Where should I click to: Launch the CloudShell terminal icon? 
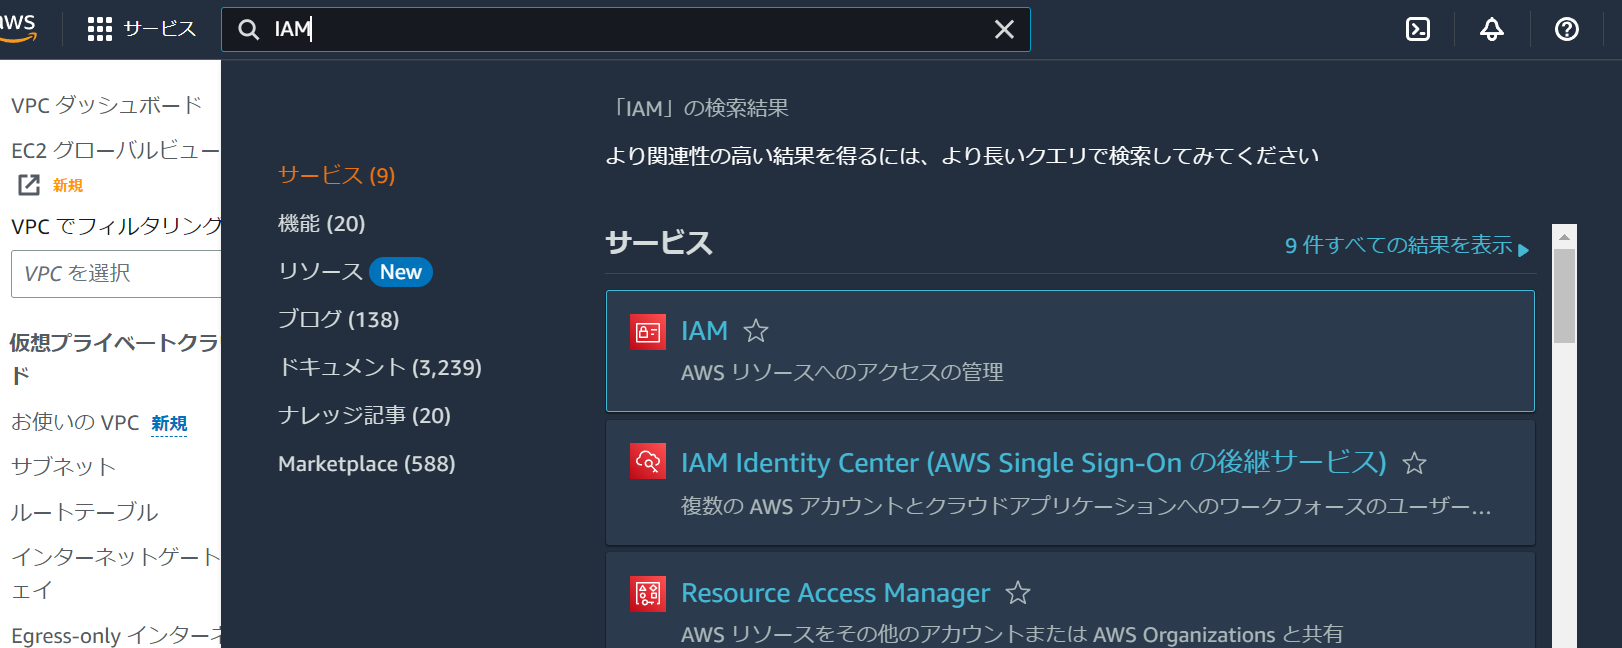click(x=1418, y=30)
